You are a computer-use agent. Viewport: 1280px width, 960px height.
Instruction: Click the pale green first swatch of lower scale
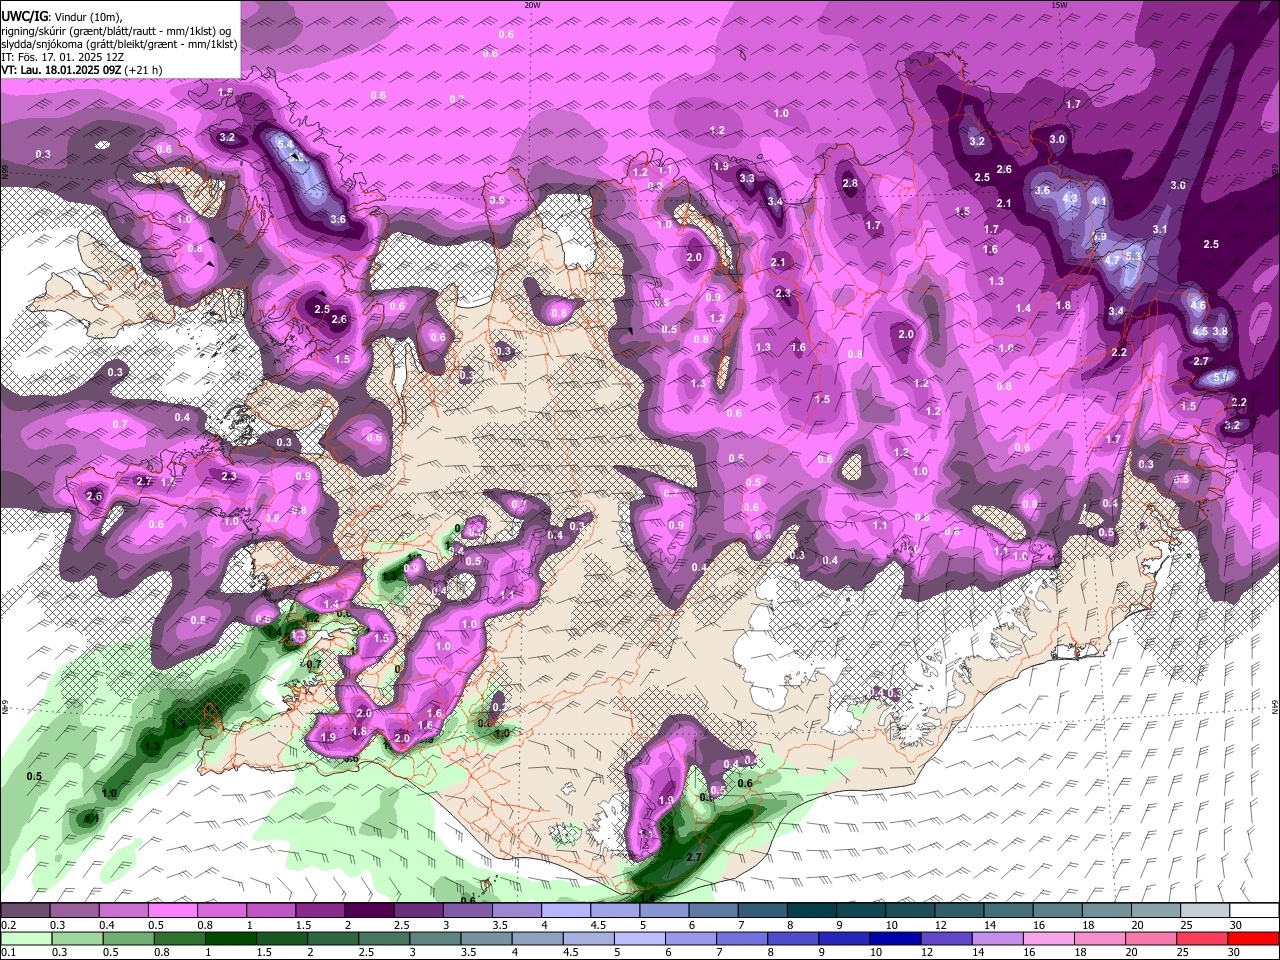pos(25,938)
